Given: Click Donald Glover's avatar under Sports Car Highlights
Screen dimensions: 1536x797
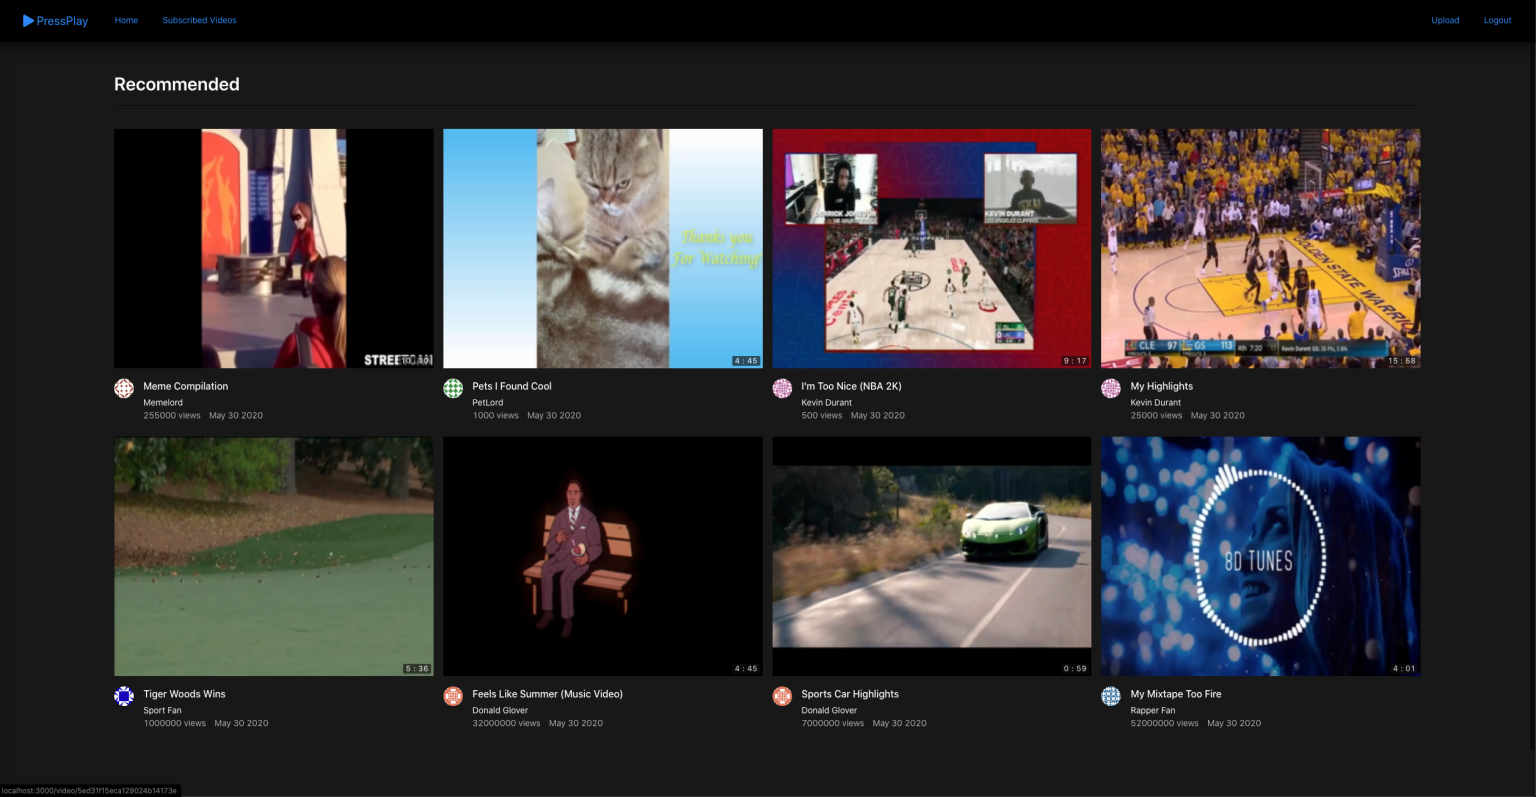Looking at the screenshot, I should (x=781, y=696).
